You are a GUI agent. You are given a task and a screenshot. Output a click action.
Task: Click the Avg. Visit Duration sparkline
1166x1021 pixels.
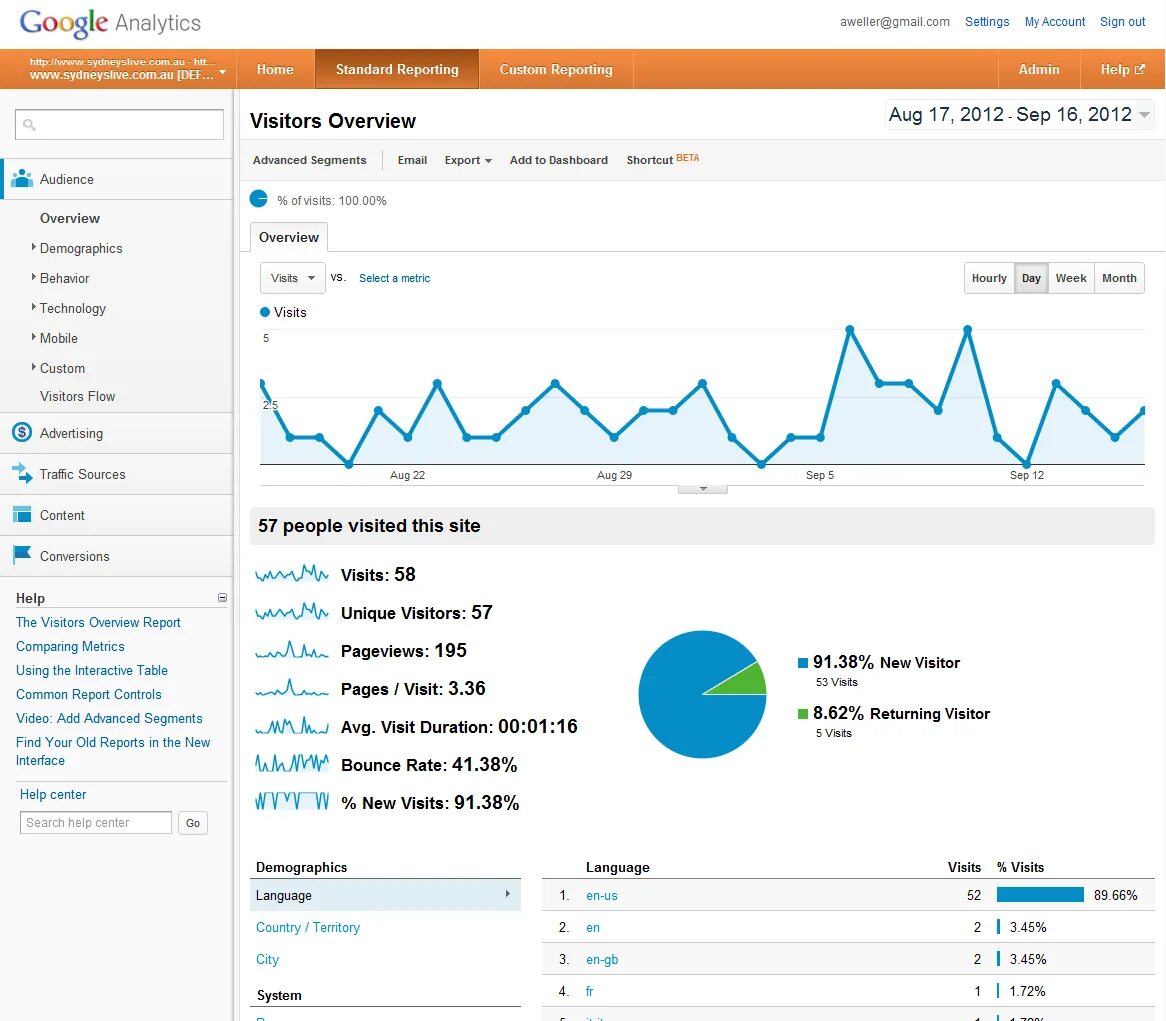tap(292, 726)
